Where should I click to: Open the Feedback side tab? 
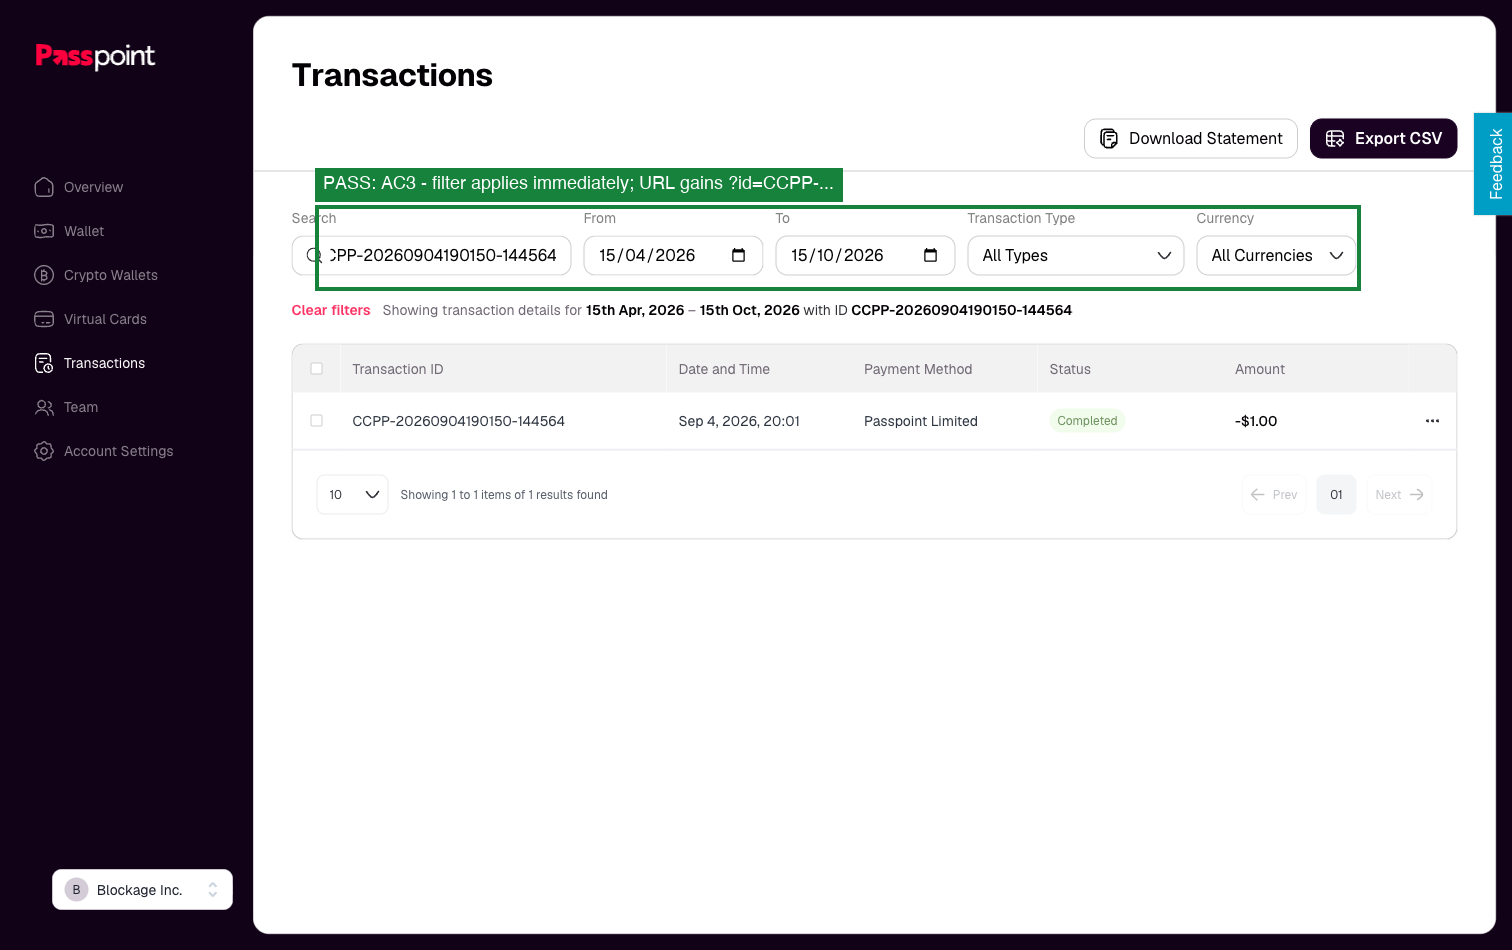(1493, 164)
